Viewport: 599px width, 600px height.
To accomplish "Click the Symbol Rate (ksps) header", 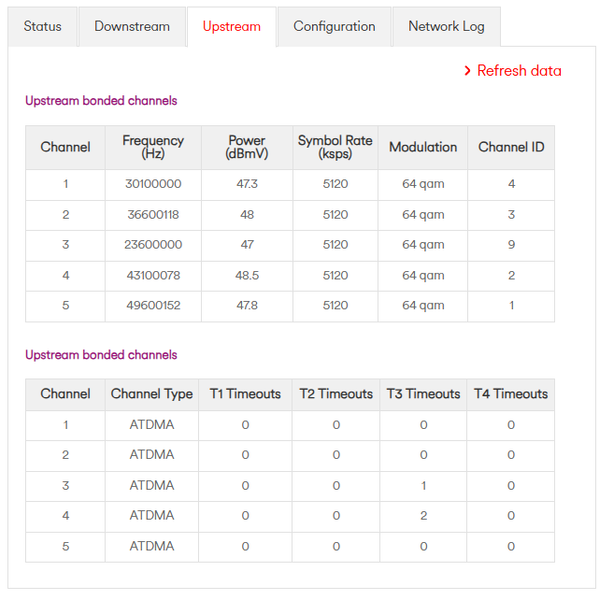I will coord(335,147).
